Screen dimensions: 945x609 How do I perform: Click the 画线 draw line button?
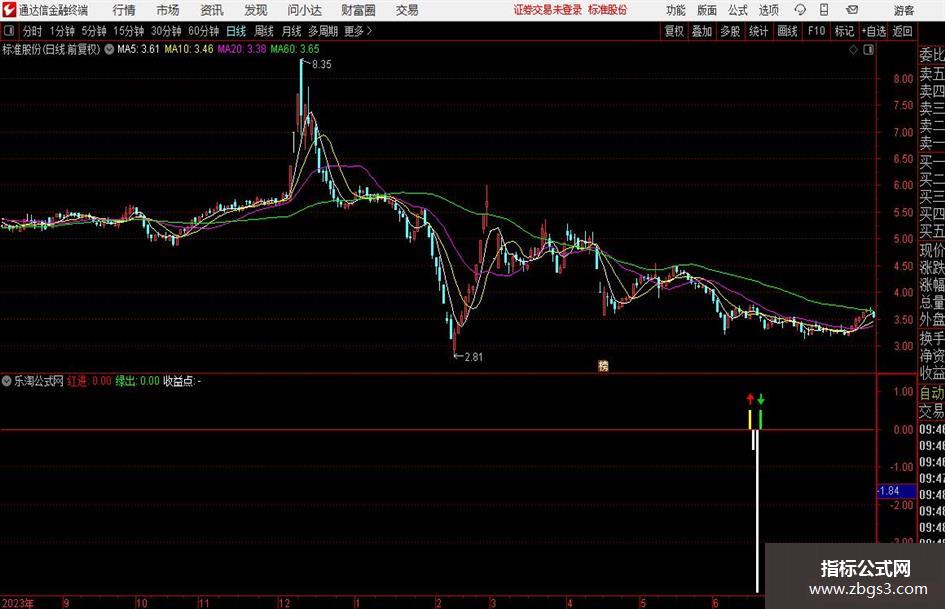coord(787,31)
